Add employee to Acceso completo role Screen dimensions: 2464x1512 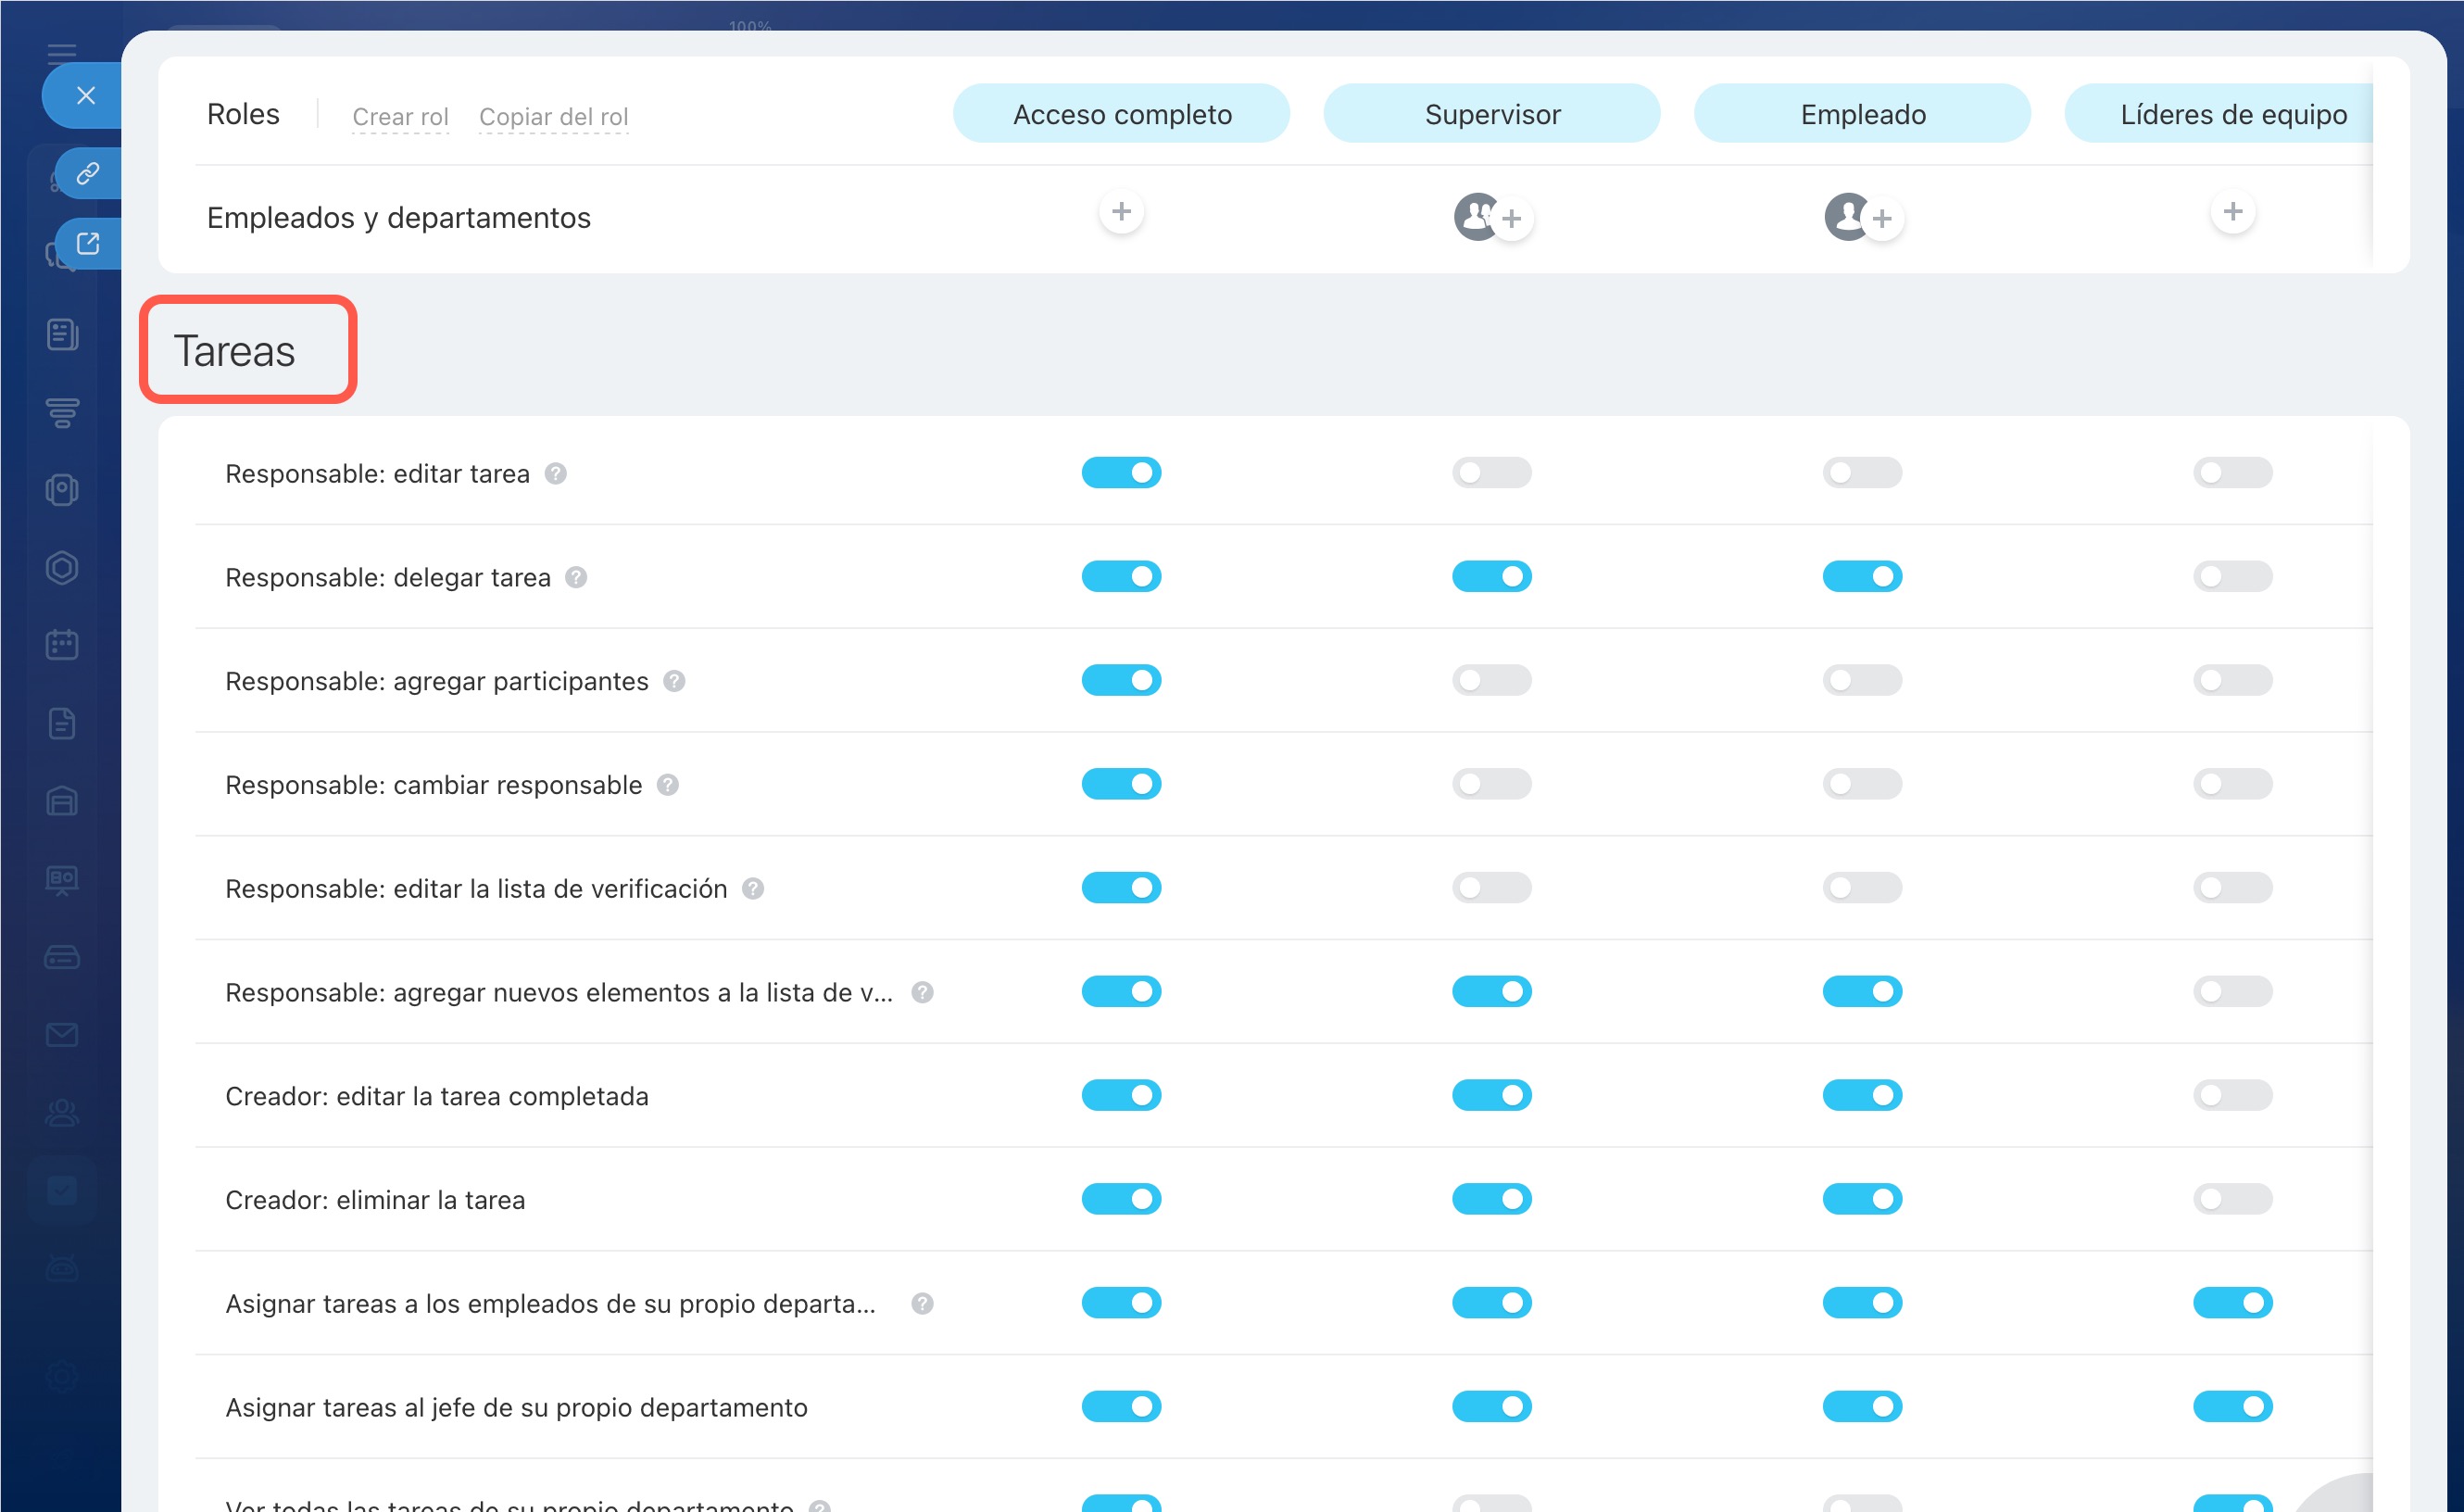coord(1121,212)
